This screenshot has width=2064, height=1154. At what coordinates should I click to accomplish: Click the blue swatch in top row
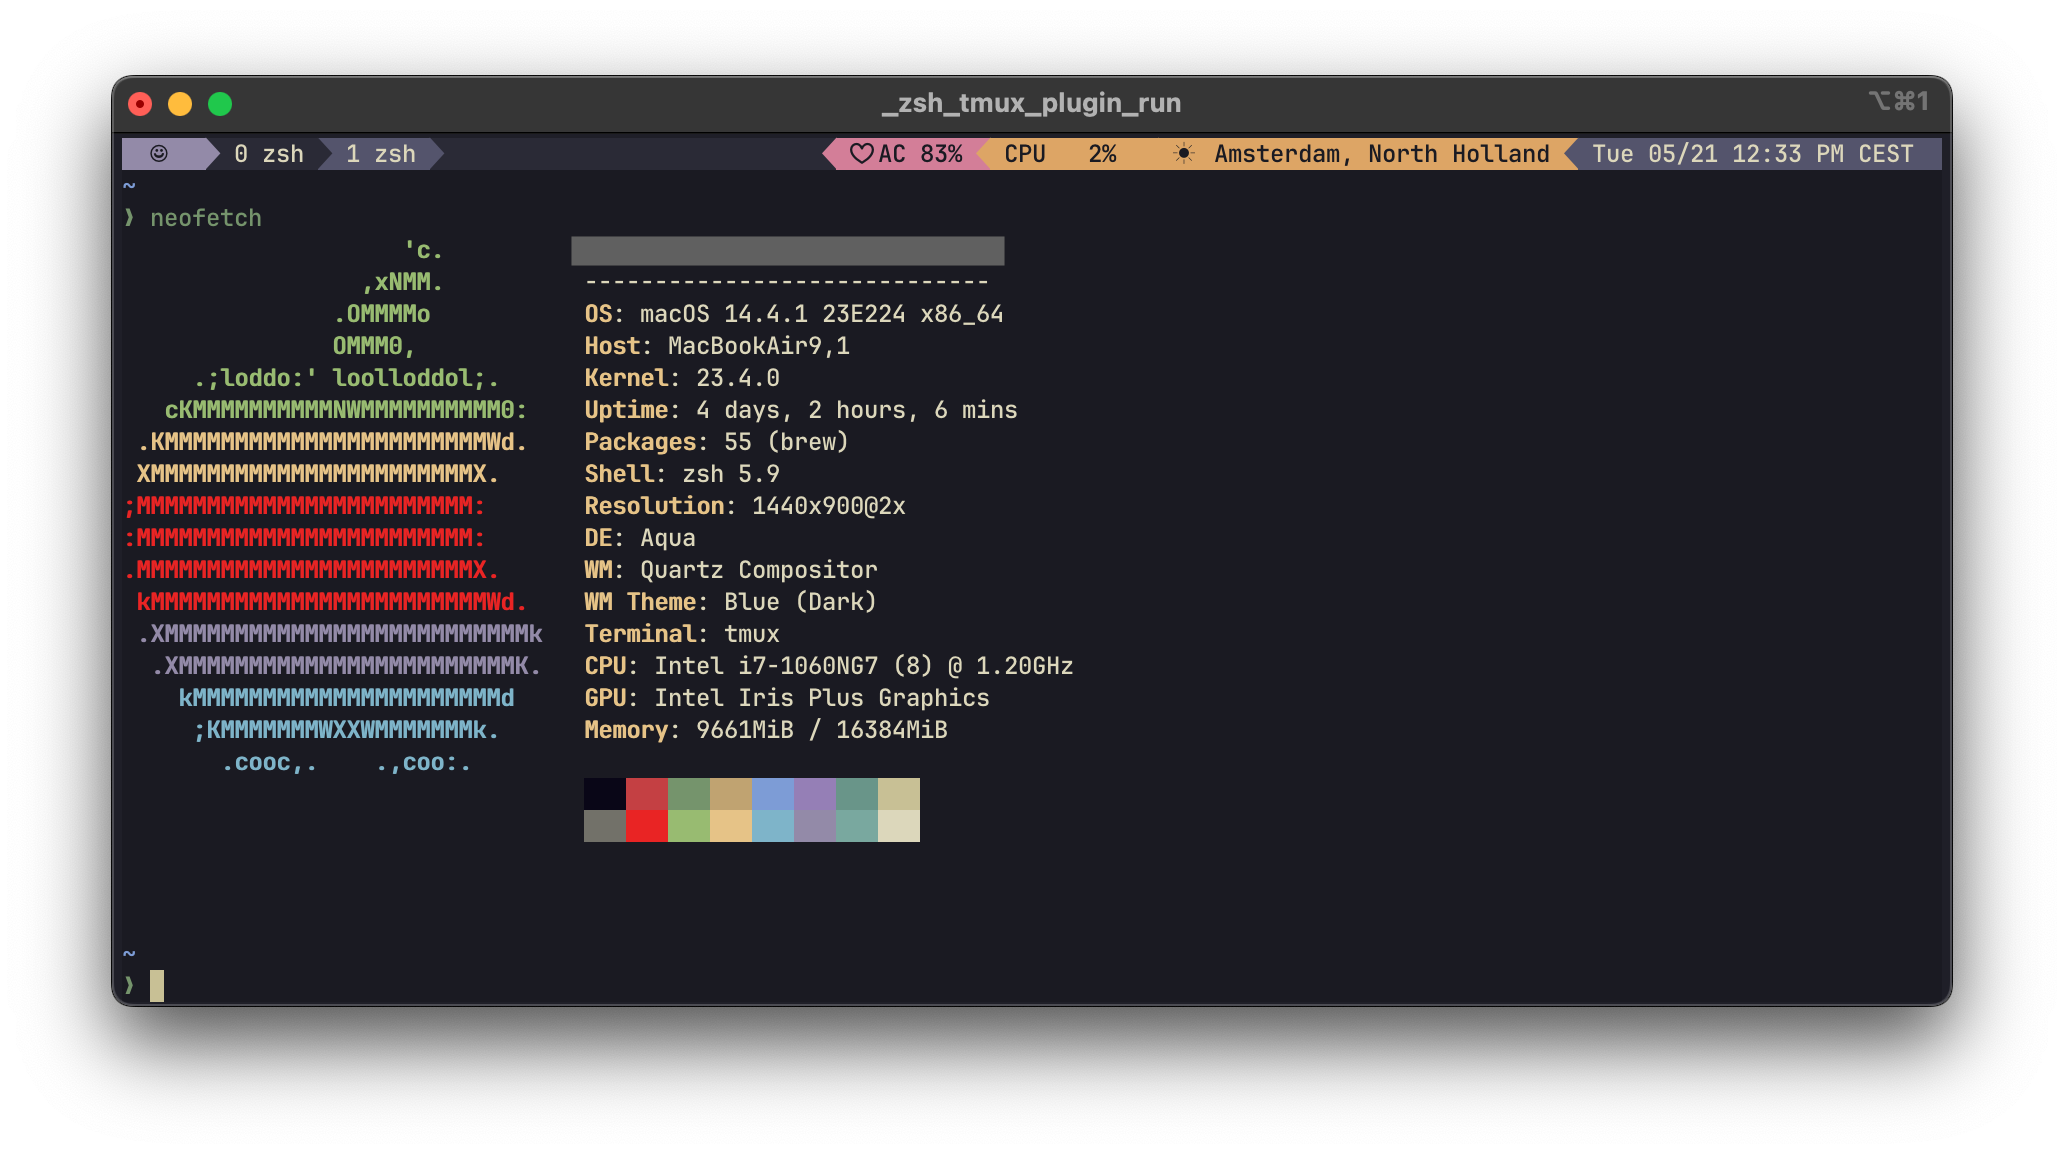773,794
